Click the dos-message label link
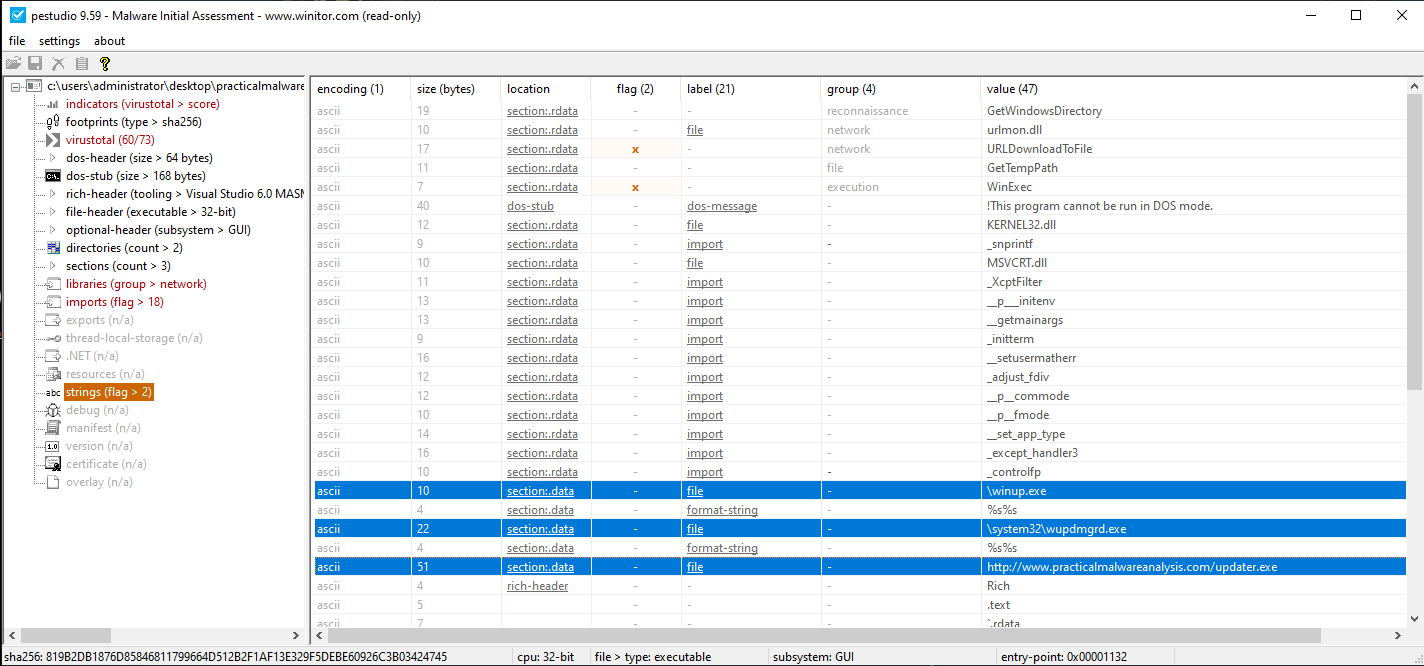Viewport: 1424px width, 666px height. pos(721,206)
